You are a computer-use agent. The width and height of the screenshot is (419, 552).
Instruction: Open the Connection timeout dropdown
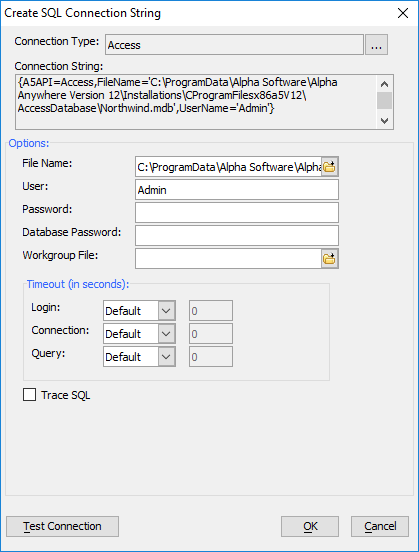166,333
